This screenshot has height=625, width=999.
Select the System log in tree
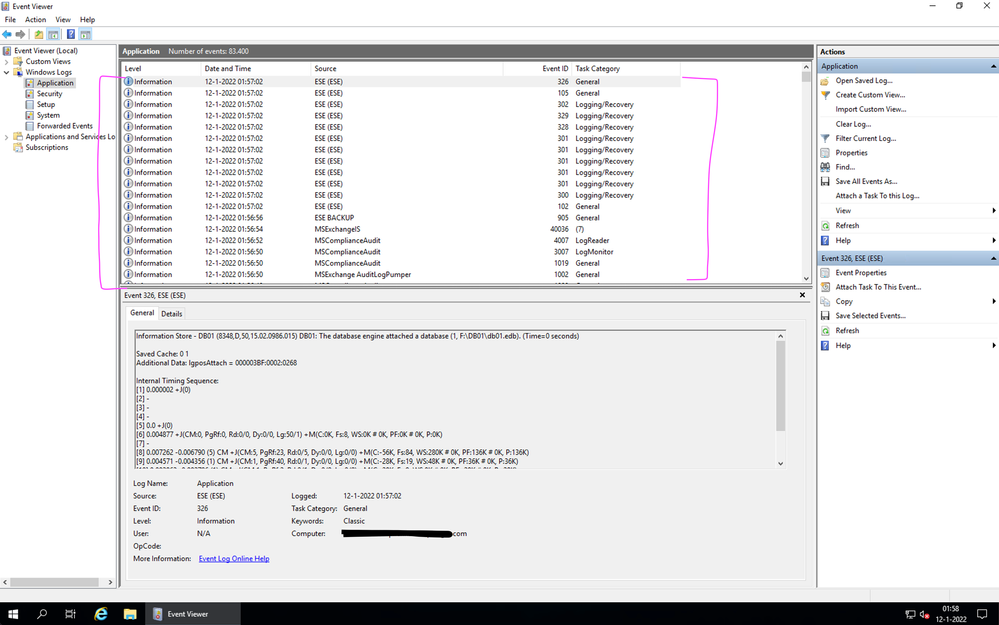(x=48, y=115)
